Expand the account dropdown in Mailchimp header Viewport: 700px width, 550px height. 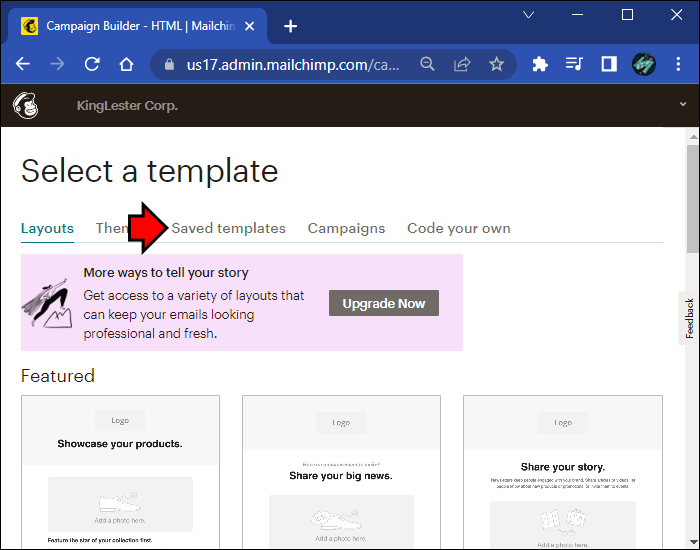click(x=683, y=105)
